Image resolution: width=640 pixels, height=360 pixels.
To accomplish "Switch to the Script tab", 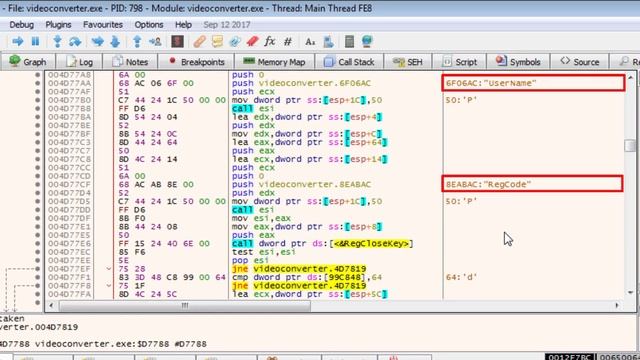I will (460, 62).
